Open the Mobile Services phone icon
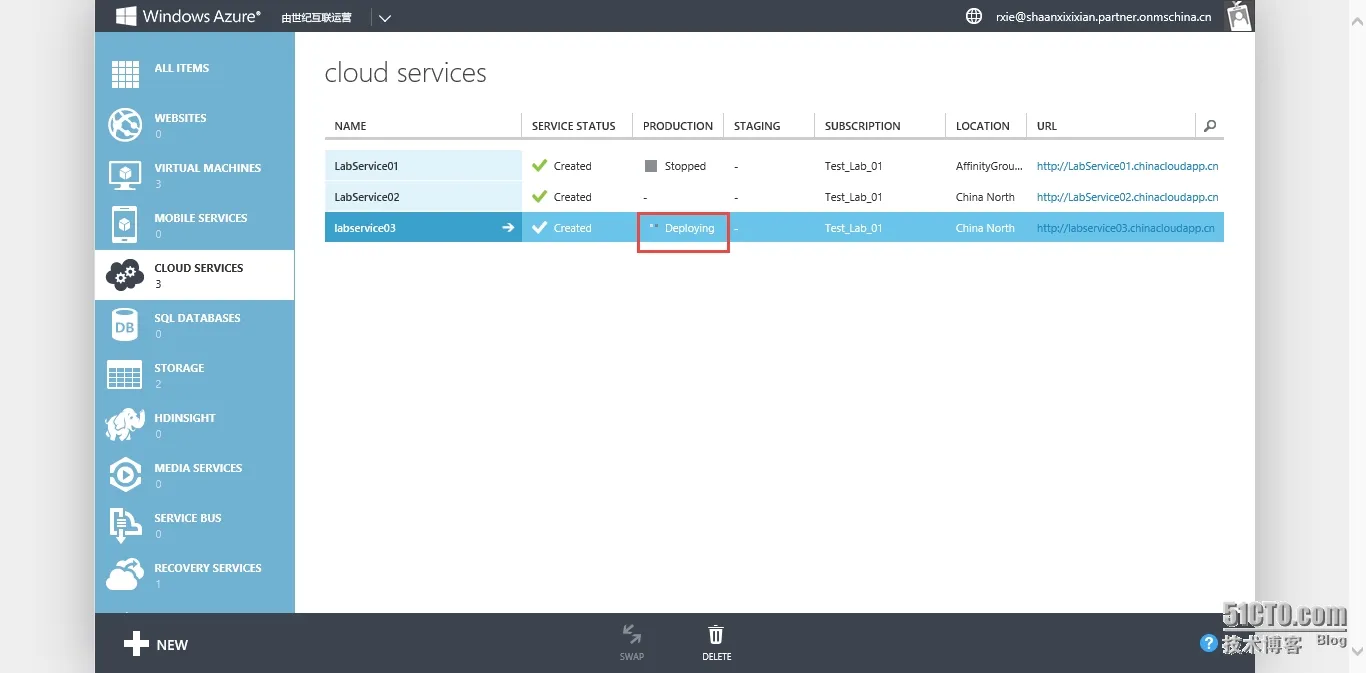This screenshot has width=1366, height=673. click(x=125, y=224)
